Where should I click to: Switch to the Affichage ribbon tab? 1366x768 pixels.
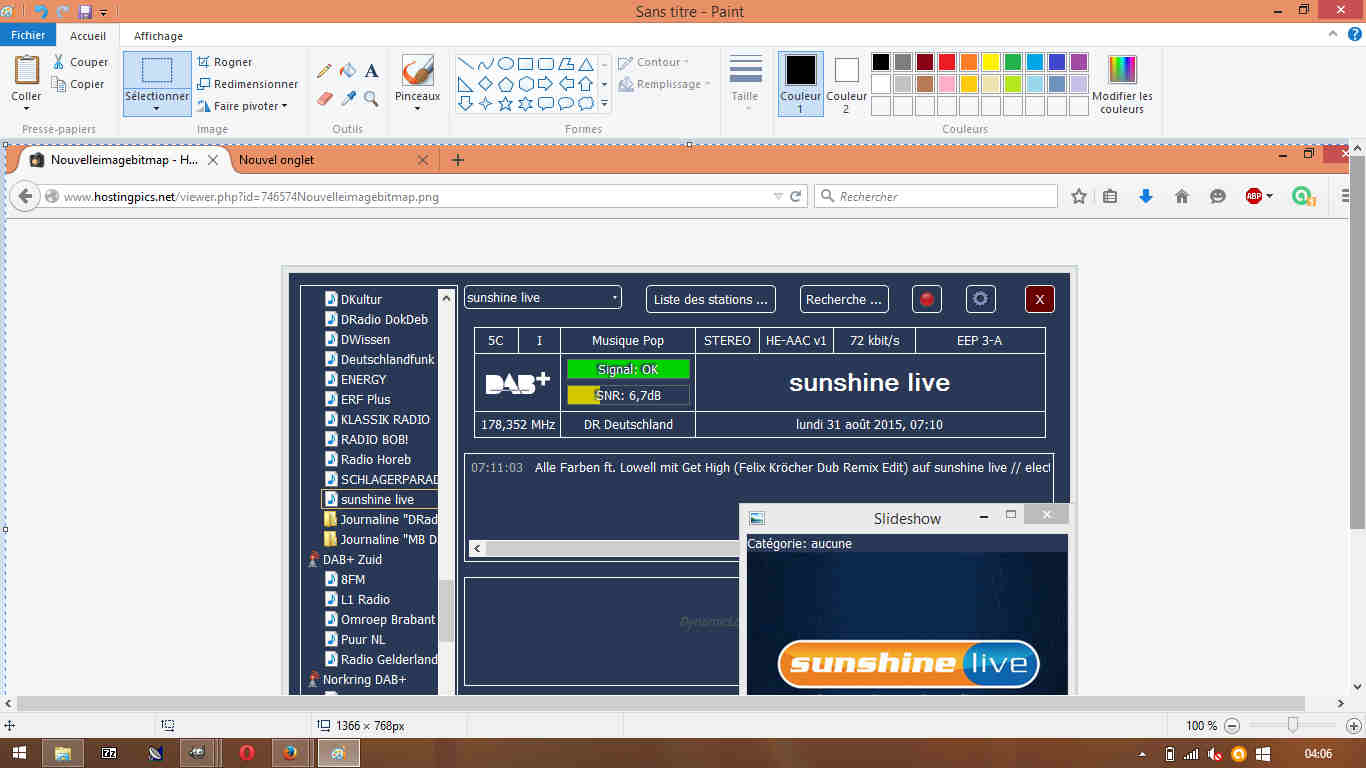159,35
